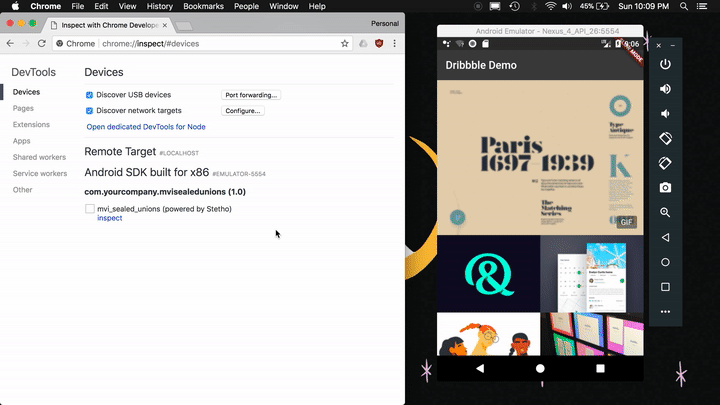Select Extensions in DevTools sidebar

point(31,124)
